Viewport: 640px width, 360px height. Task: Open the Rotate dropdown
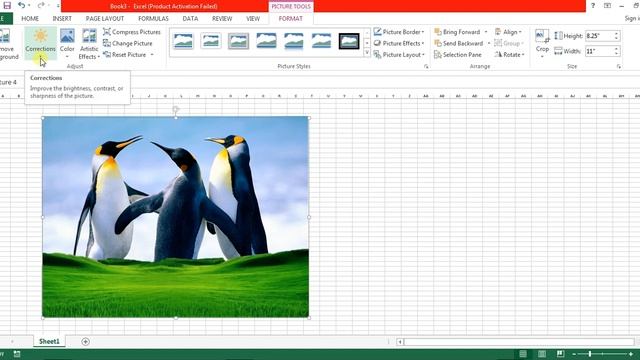[x=509, y=55]
